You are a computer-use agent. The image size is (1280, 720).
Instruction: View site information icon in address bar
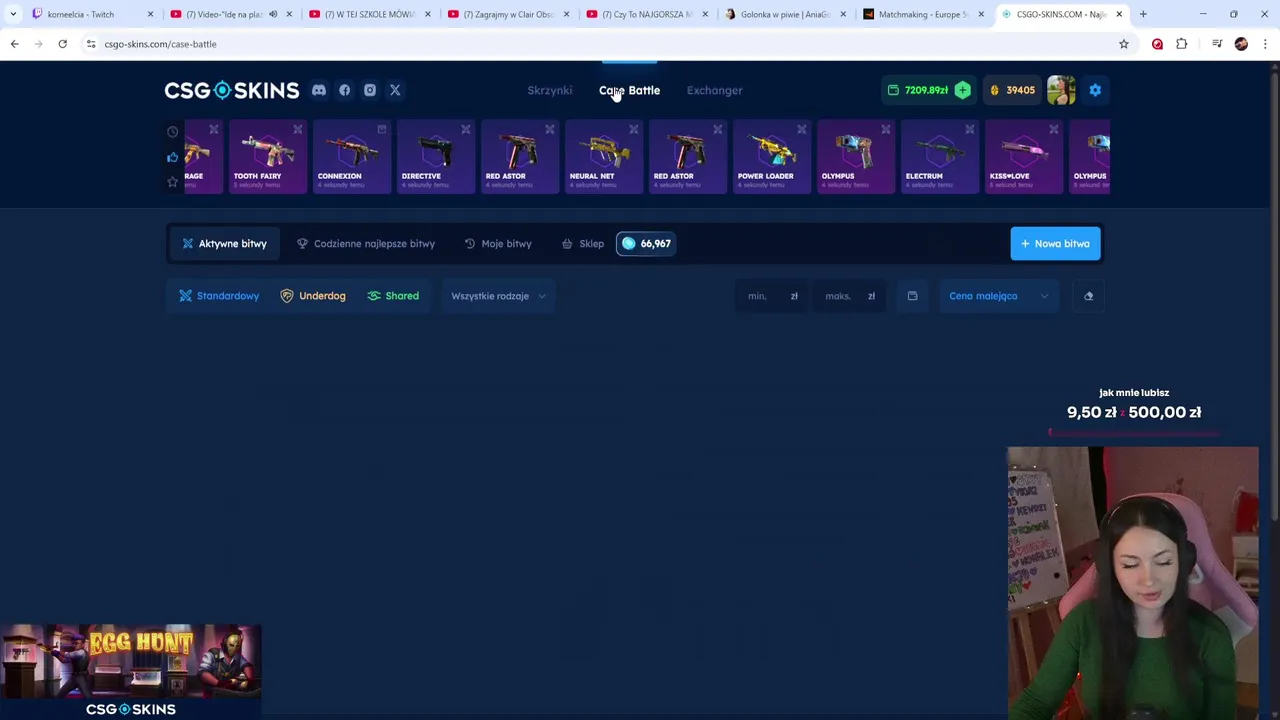pyautogui.click(x=90, y=44)
